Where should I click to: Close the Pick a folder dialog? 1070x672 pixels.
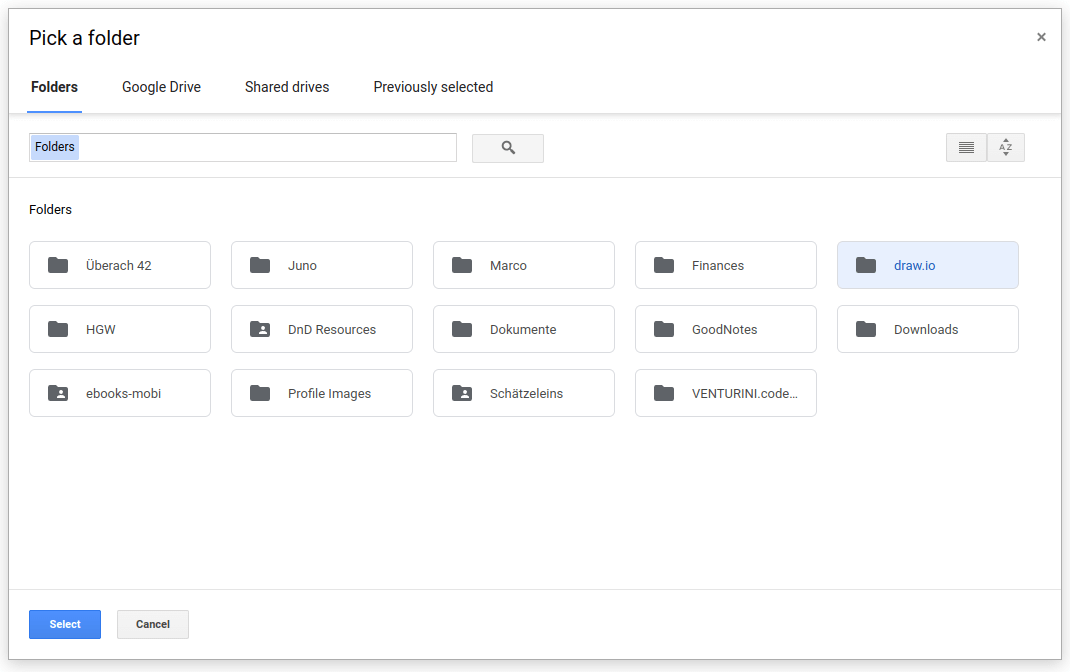[1041, 37]
